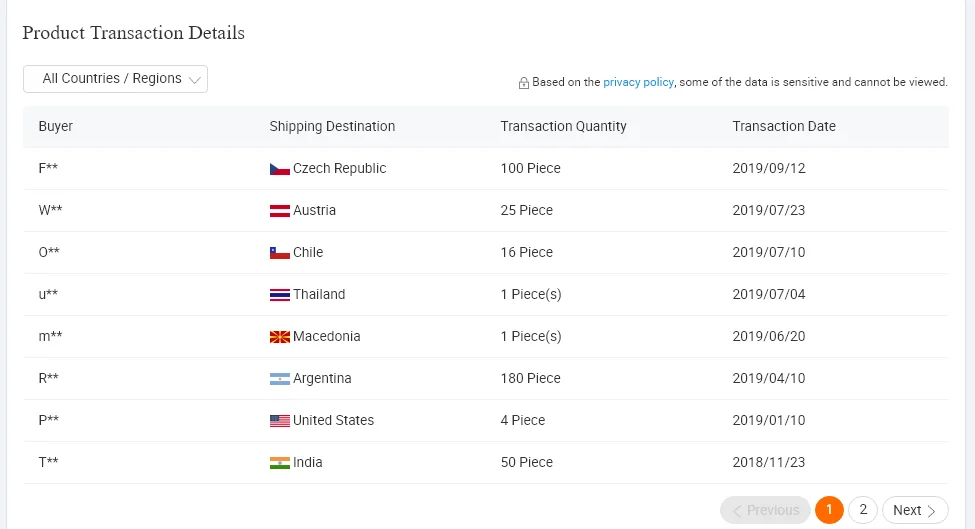Click the disabled Previous button
The width and height of the screenshot is (975, 529).
765,510
